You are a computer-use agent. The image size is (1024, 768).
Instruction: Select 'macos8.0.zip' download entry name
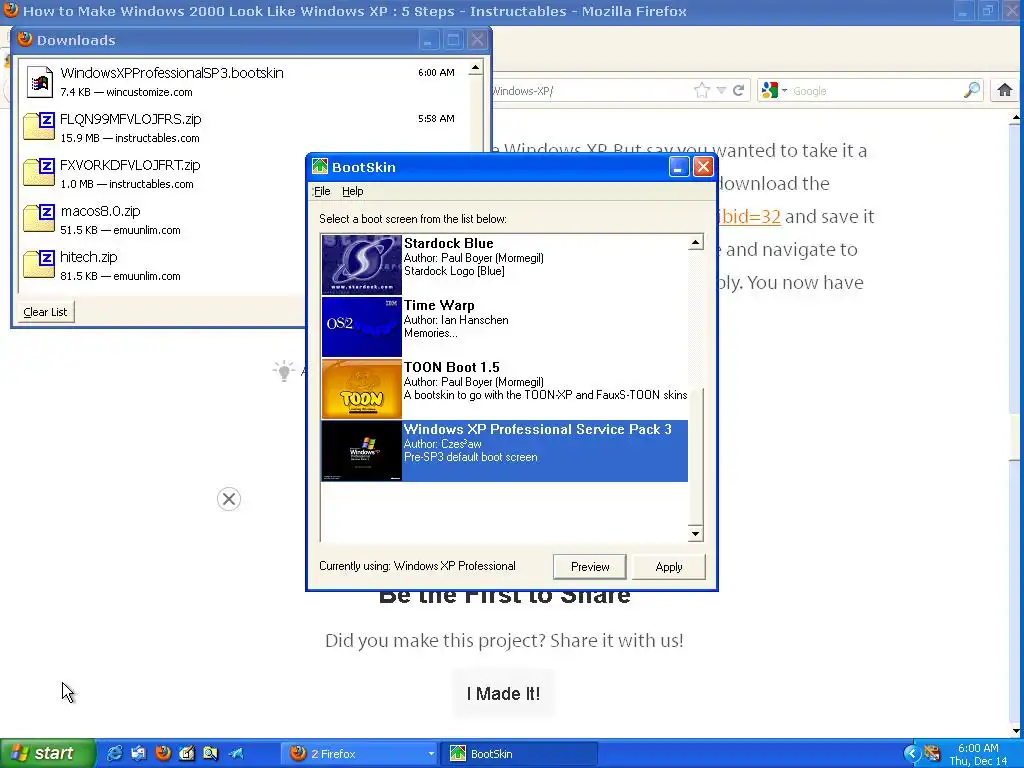(x=100, y=211)
